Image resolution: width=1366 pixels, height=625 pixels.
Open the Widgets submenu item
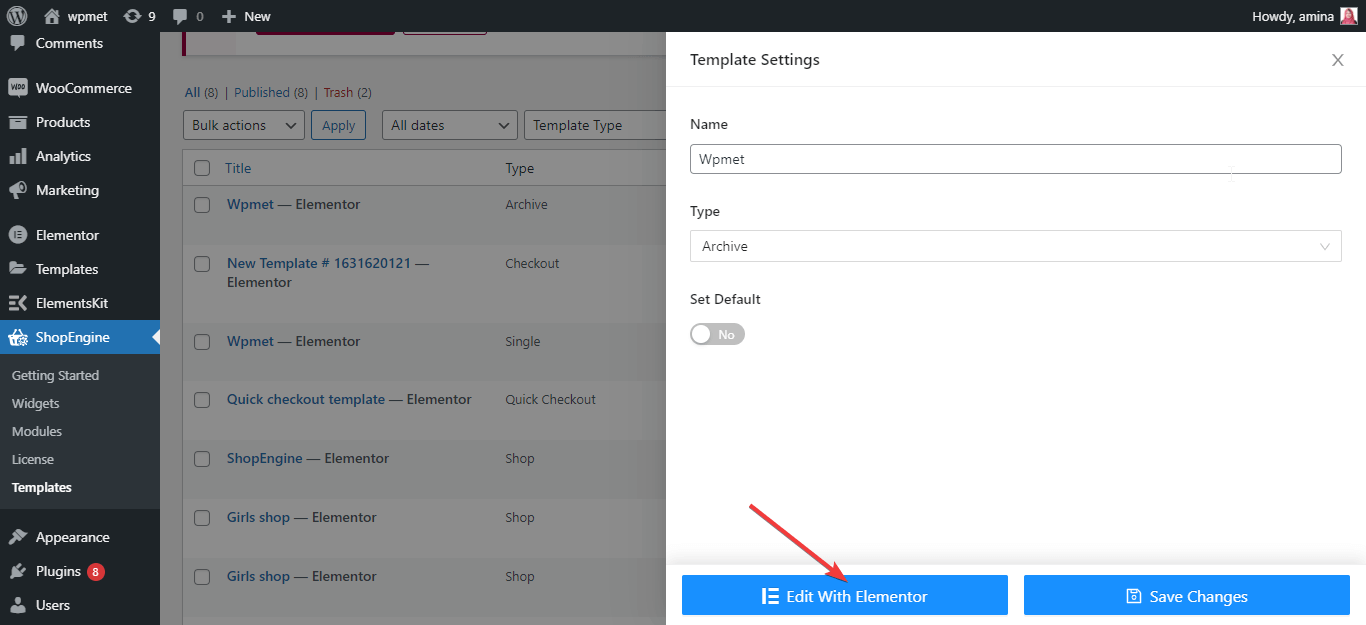coord(36,403)
